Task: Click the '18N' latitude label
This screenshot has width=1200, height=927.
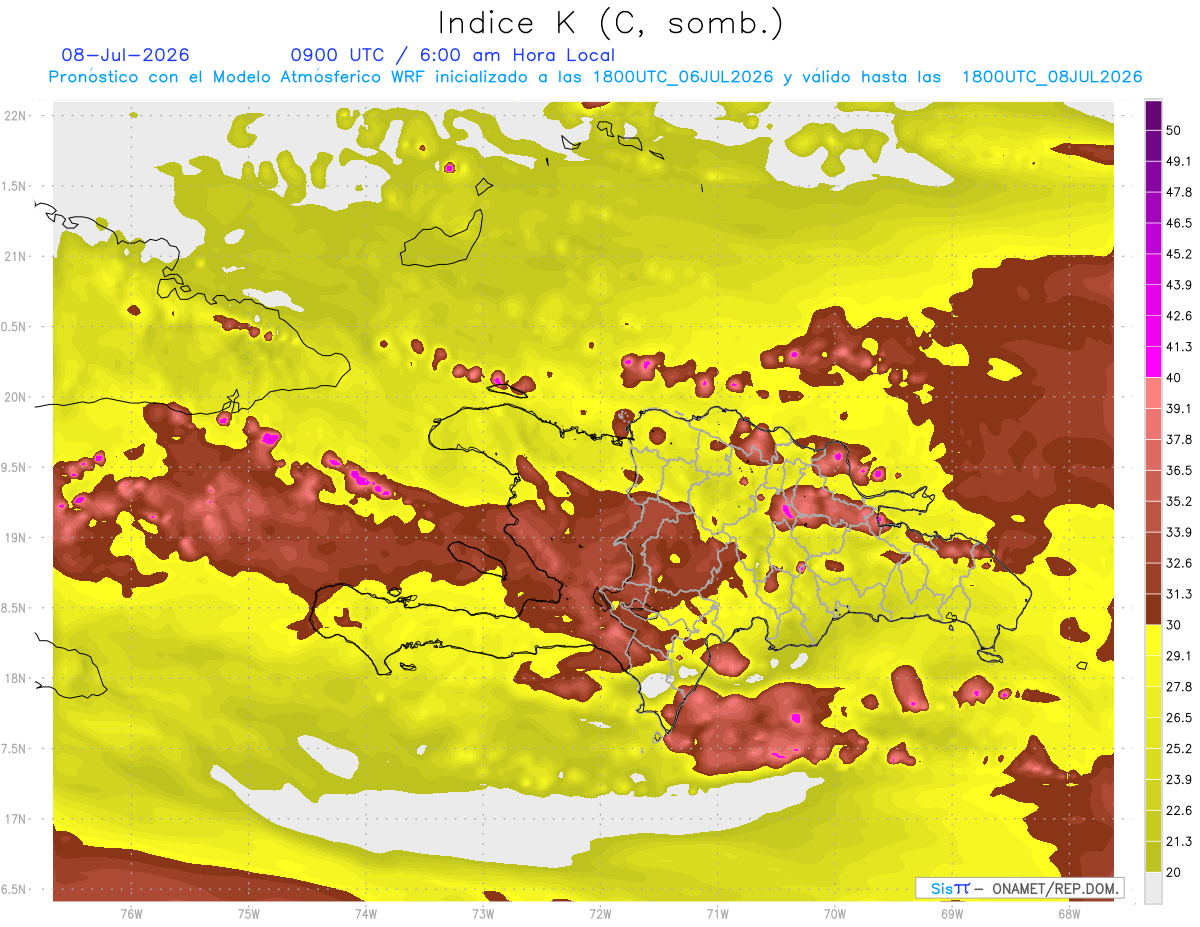Action: tap(15, 678)
